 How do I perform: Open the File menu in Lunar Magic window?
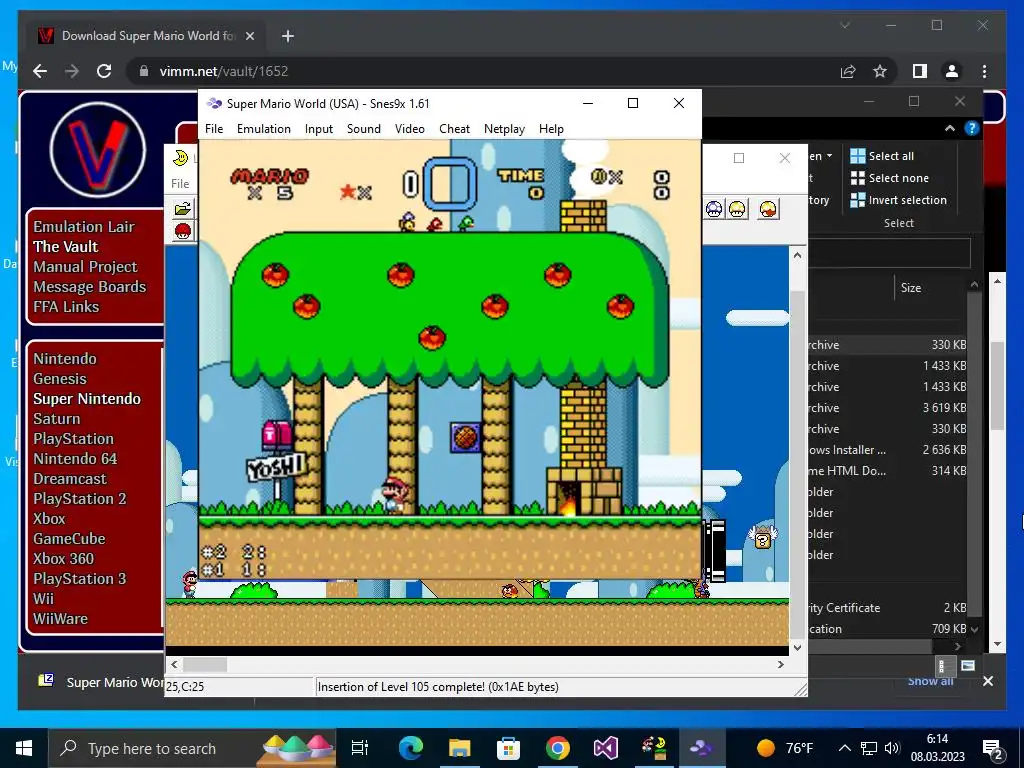(x=180, y=184)
